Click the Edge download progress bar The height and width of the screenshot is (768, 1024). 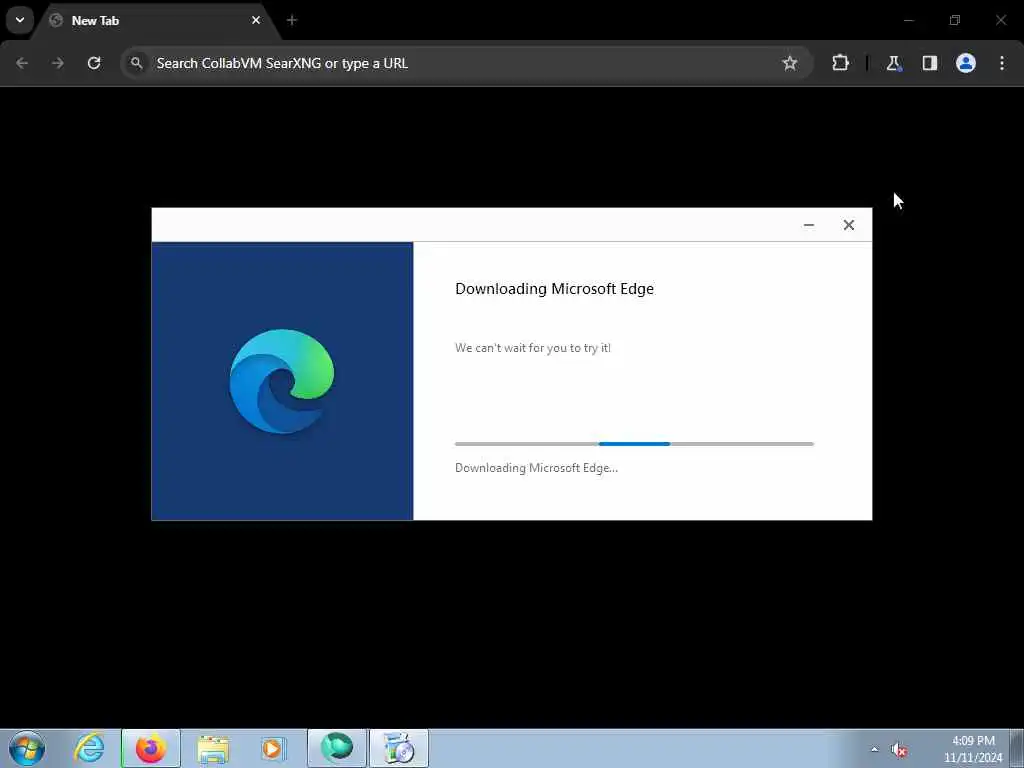coord(634,444)
